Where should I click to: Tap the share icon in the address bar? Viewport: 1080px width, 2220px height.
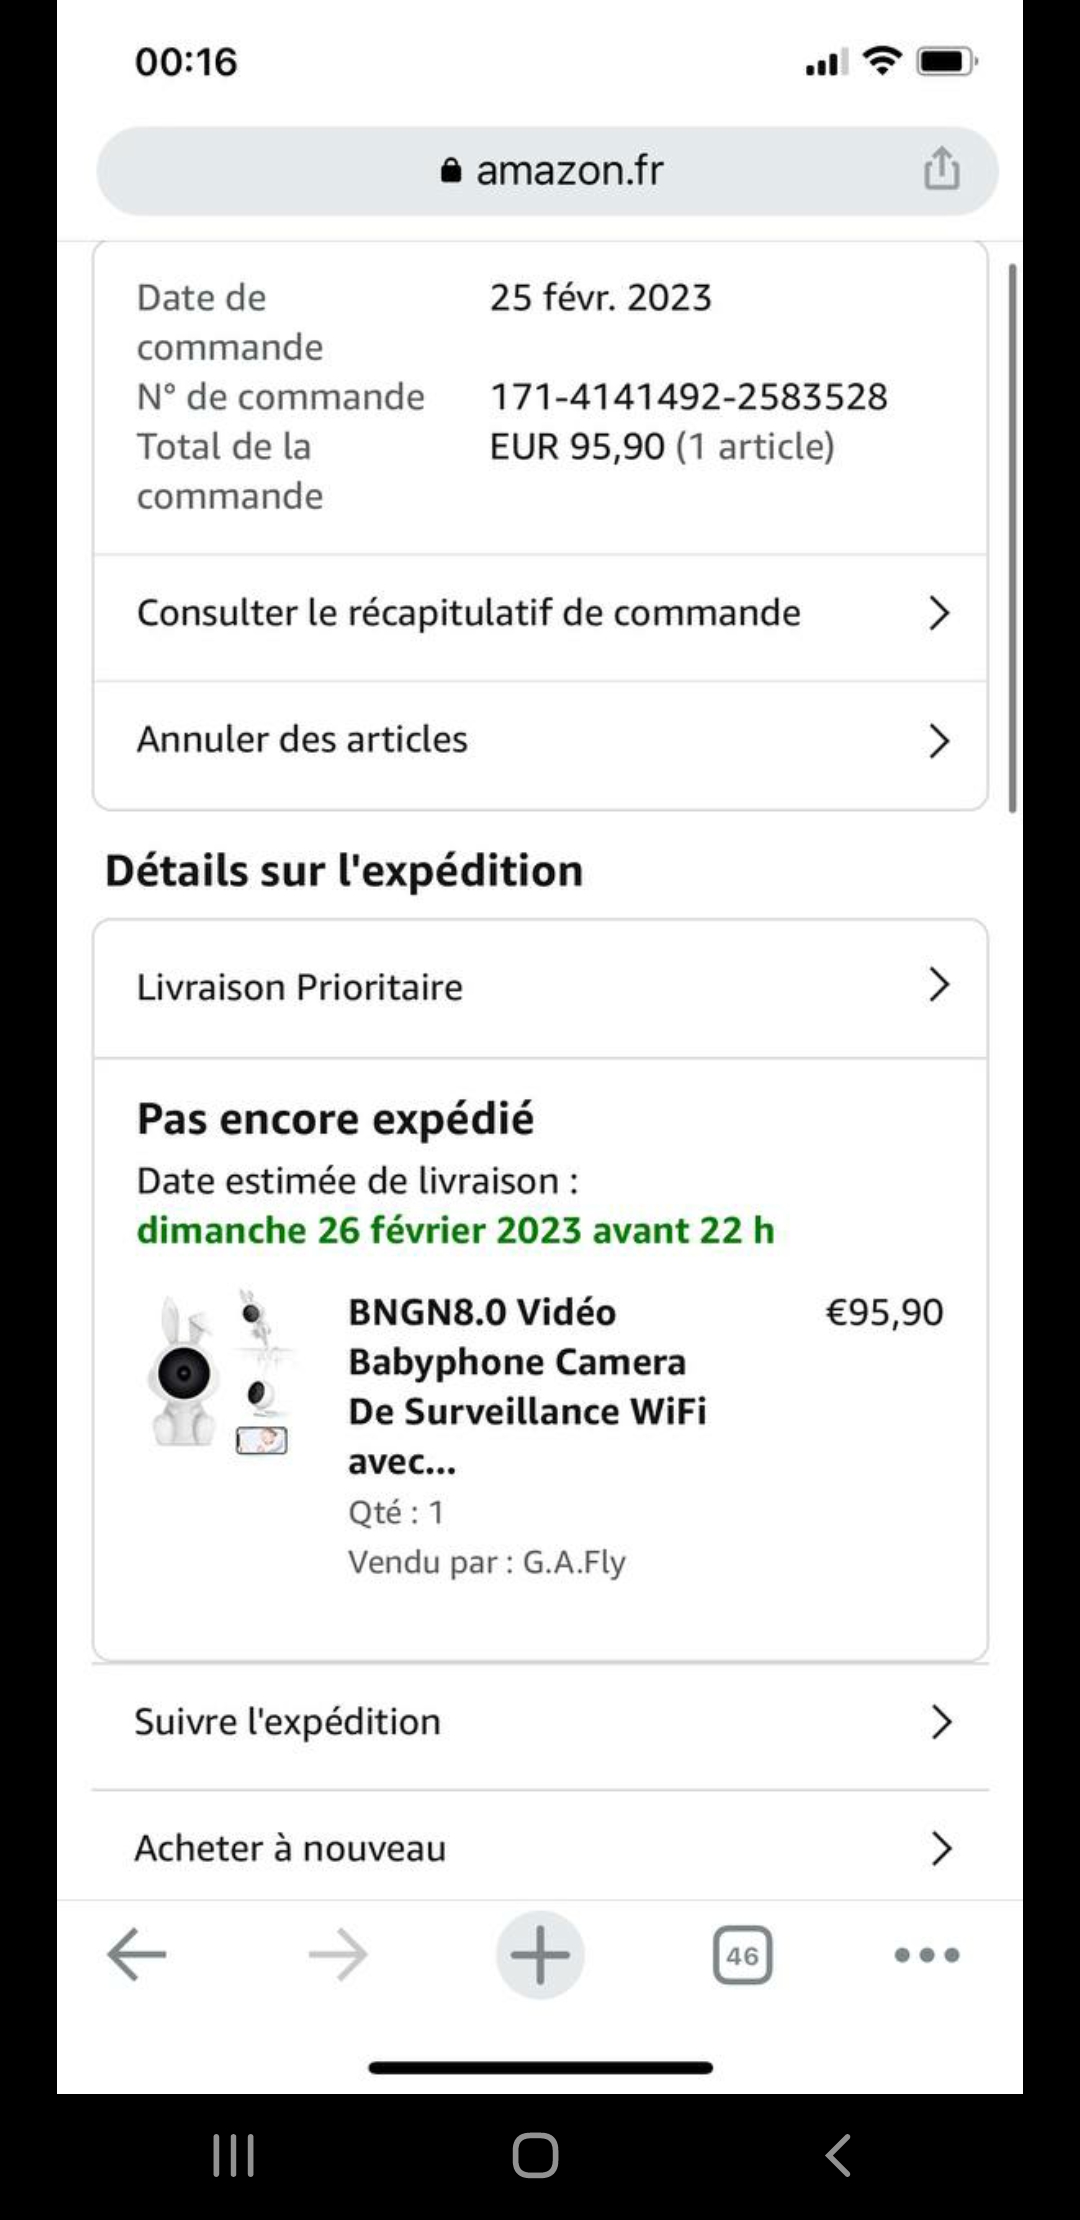point(941,169)
